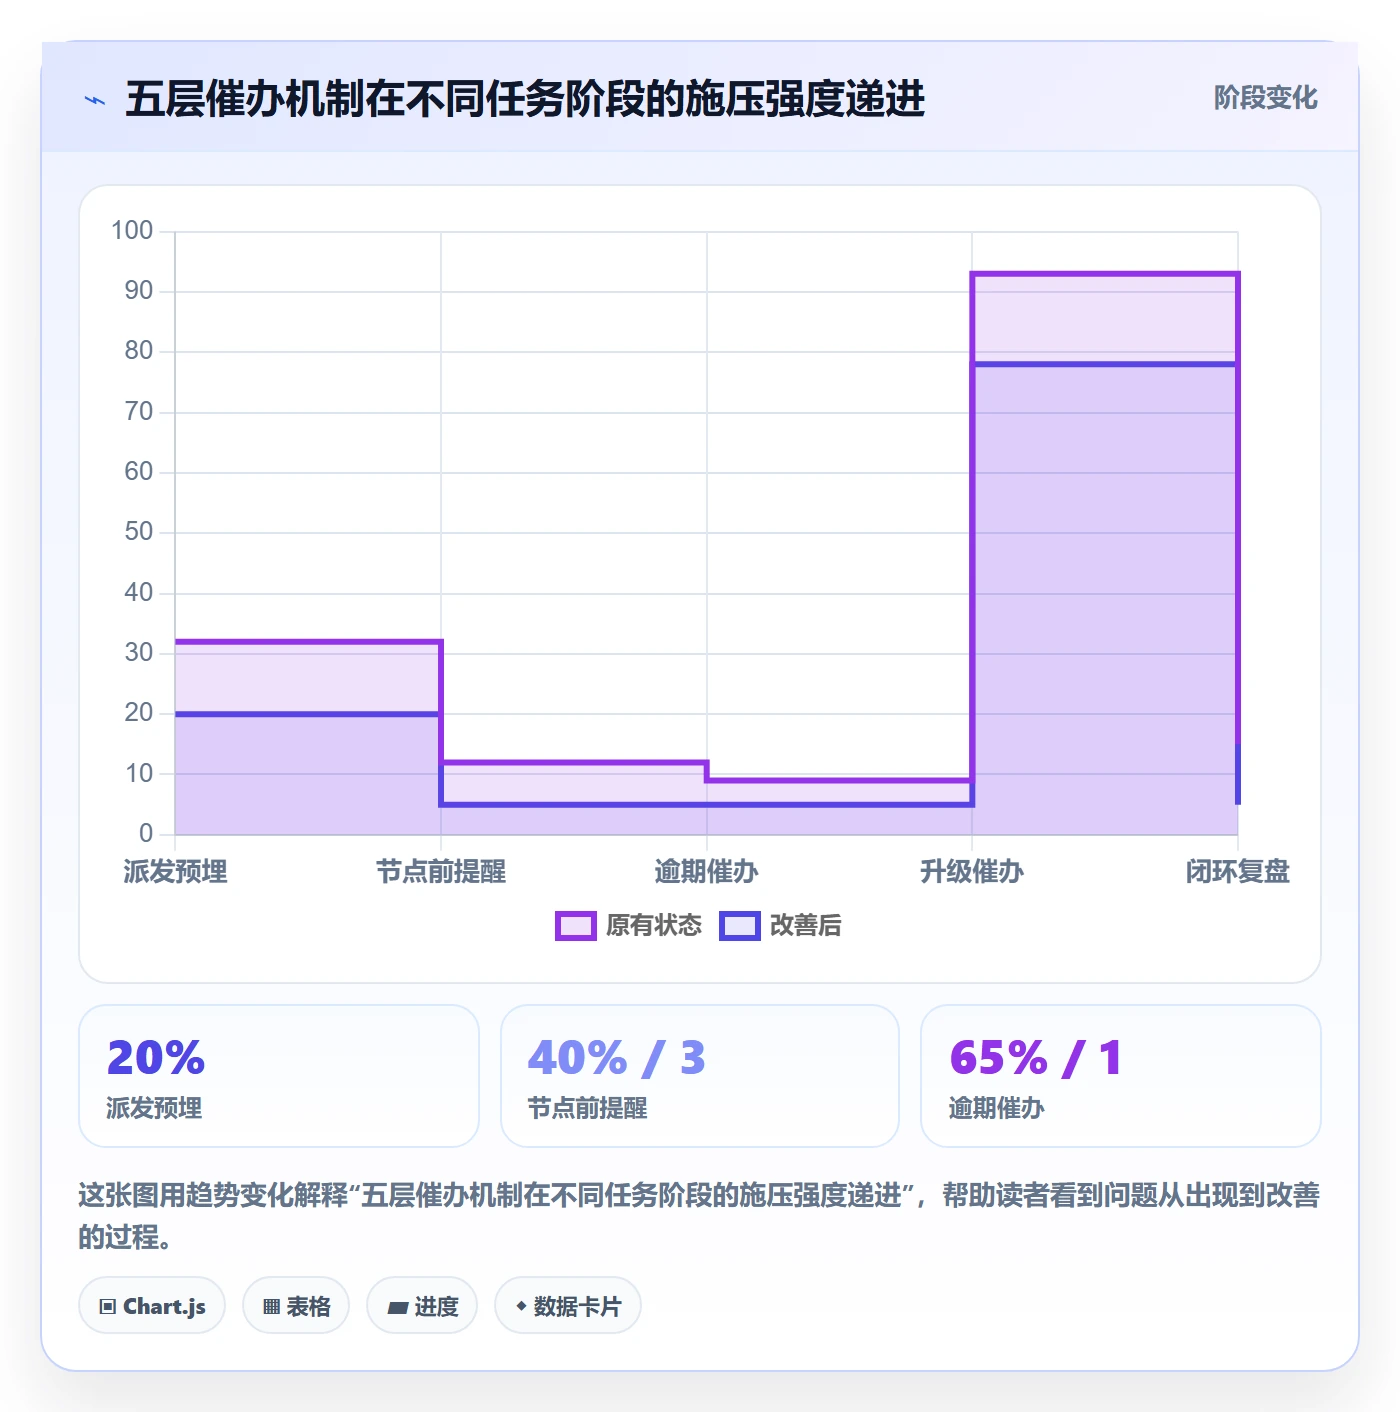Click the 100 y-axis tick label

tap(132, 231)
